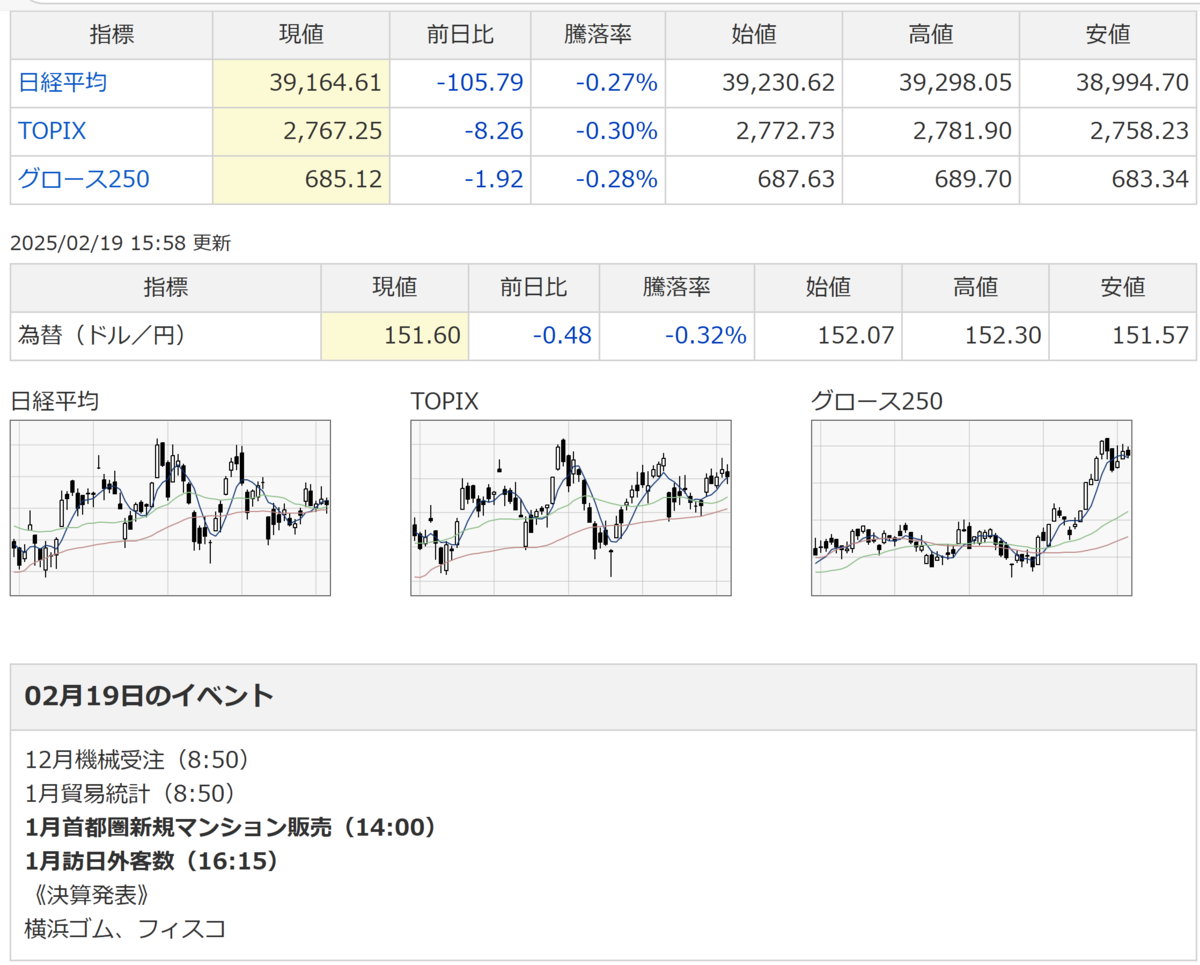
Task: Select TOPIX open value 2,772.73
Action: pyautogui.click(x=786, y=131)
